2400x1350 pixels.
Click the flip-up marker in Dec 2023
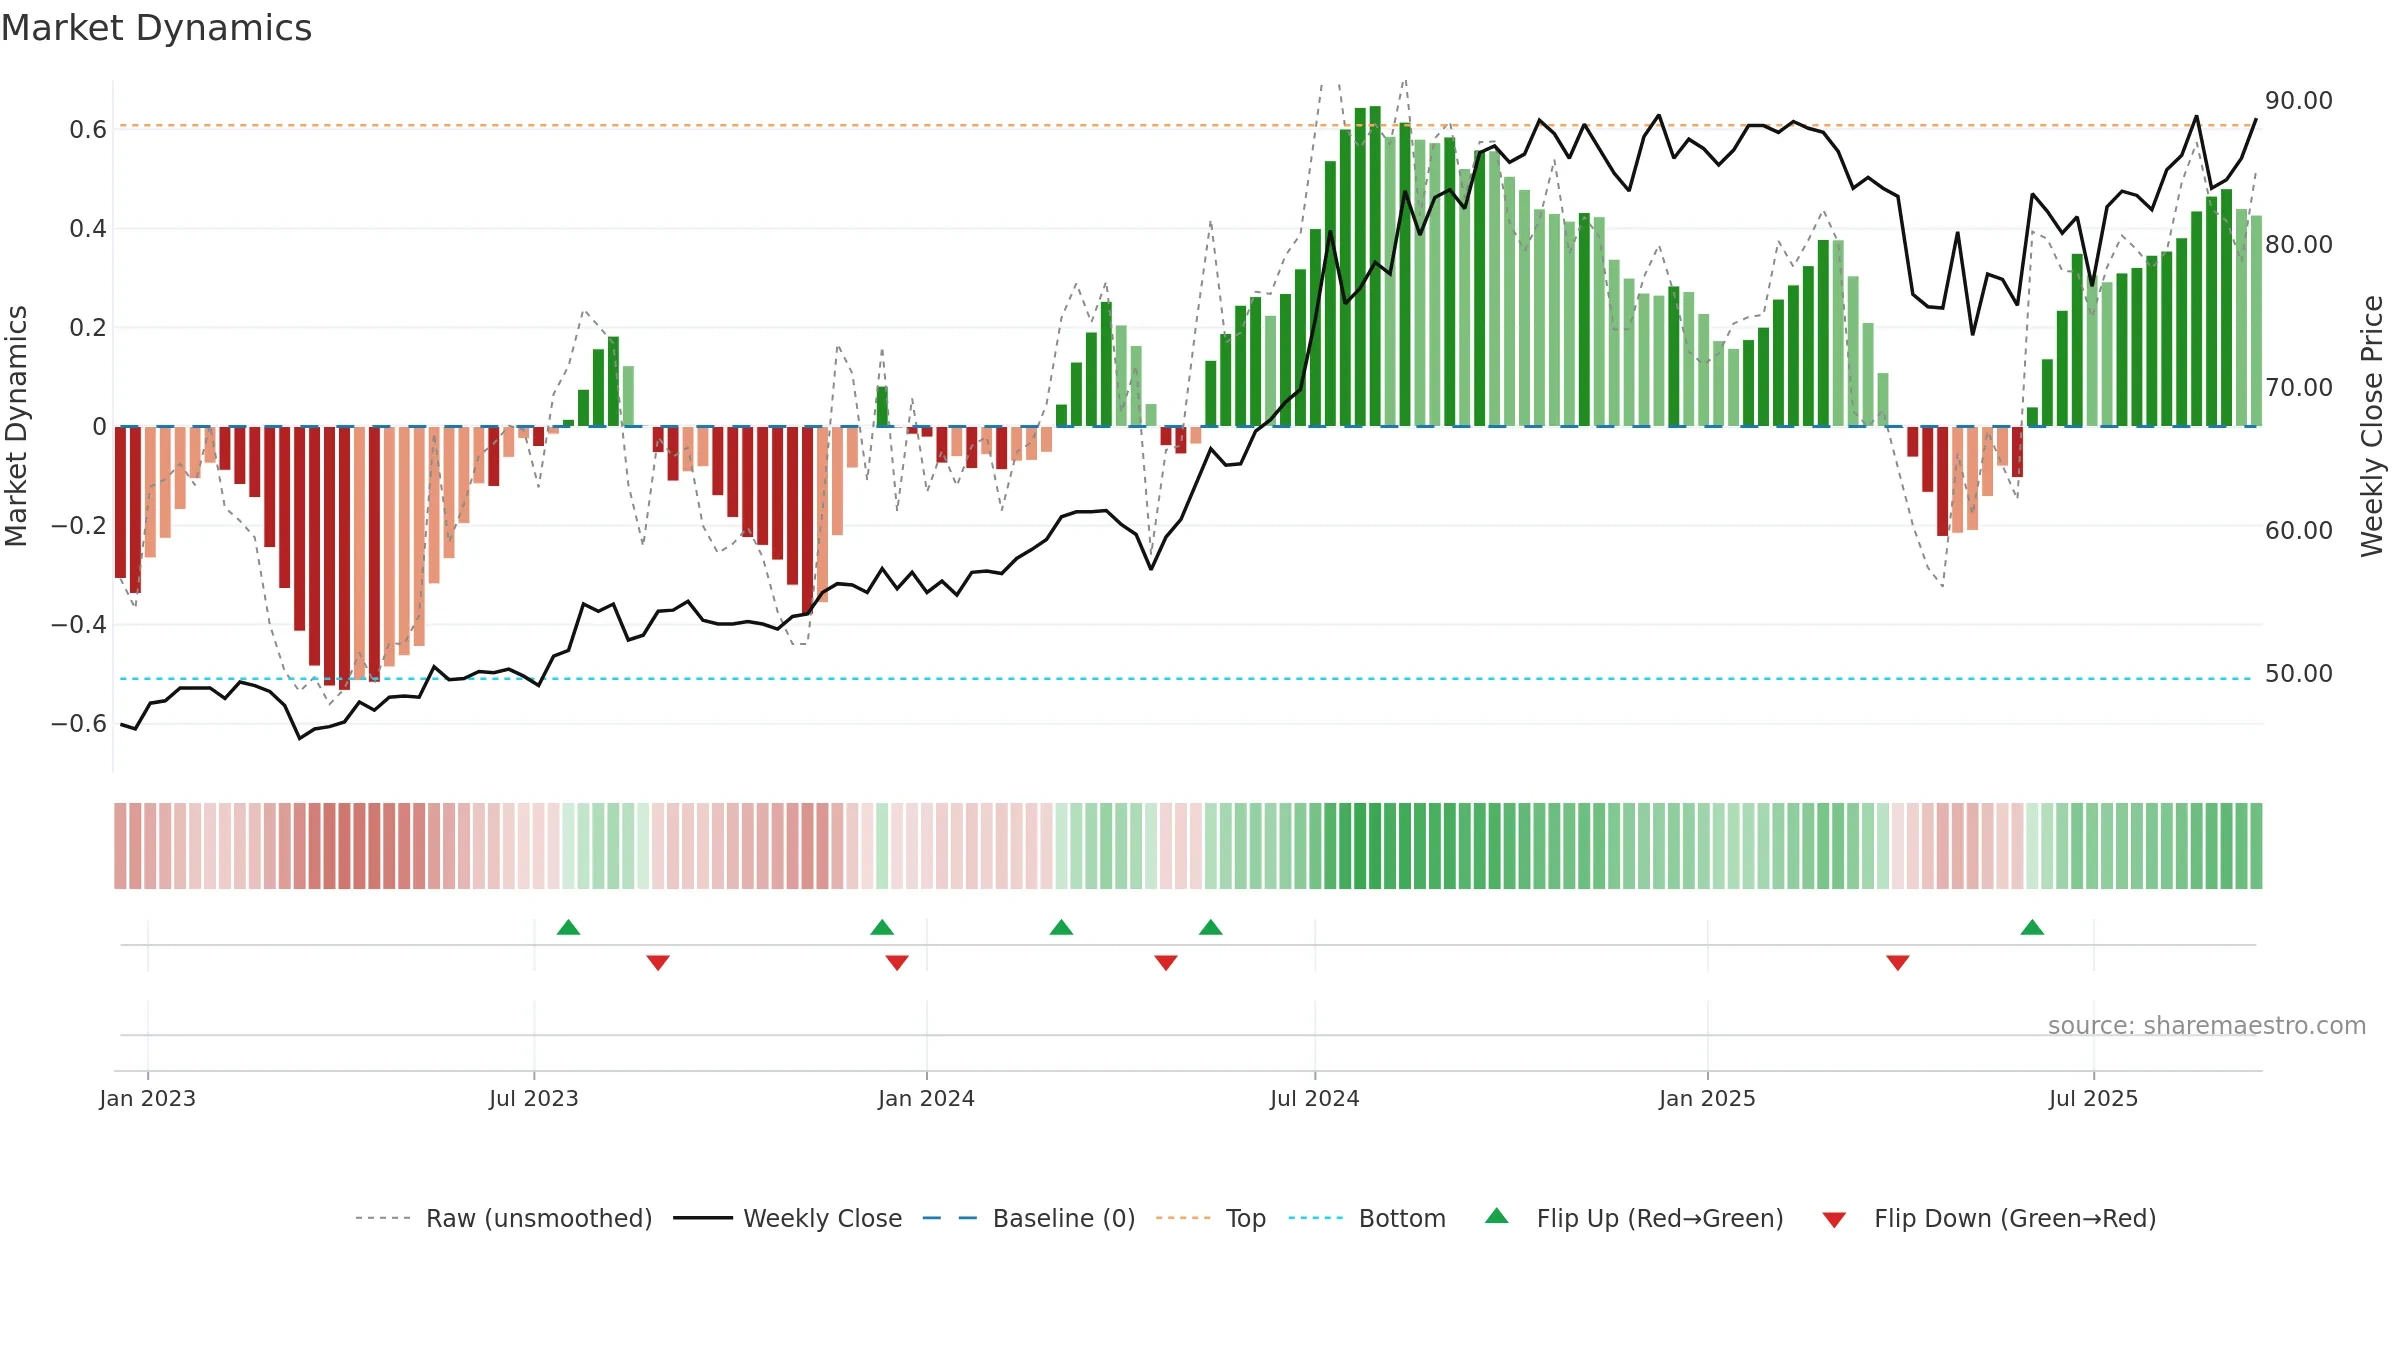click(882, 927)
